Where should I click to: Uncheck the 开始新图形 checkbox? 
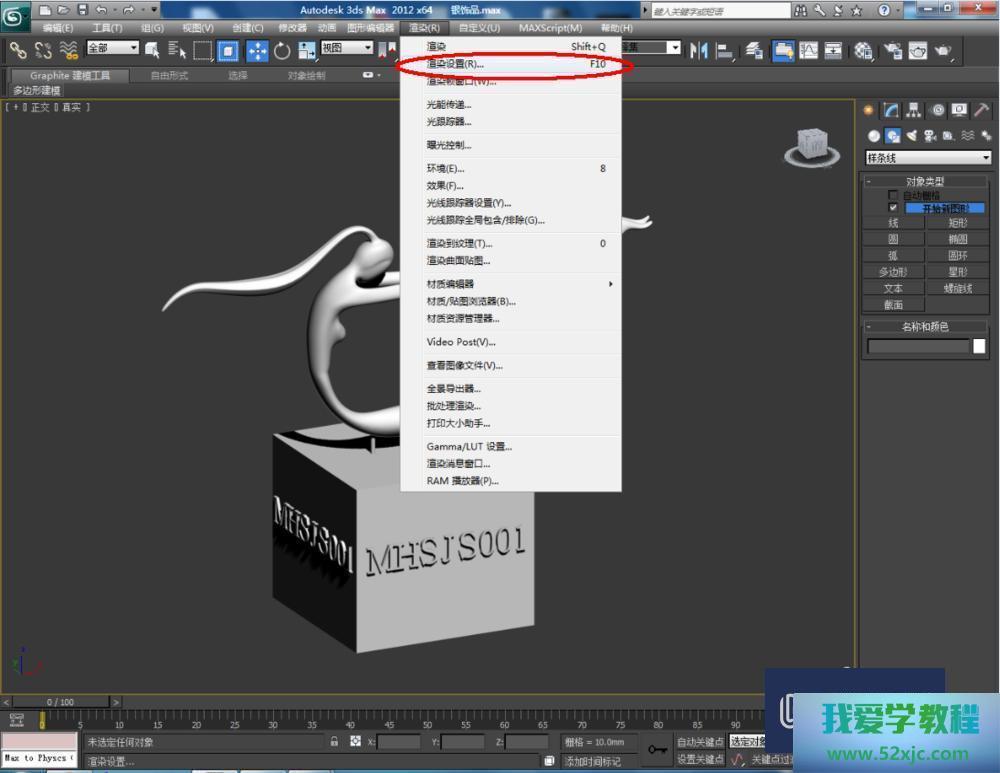tap(893, 208)
